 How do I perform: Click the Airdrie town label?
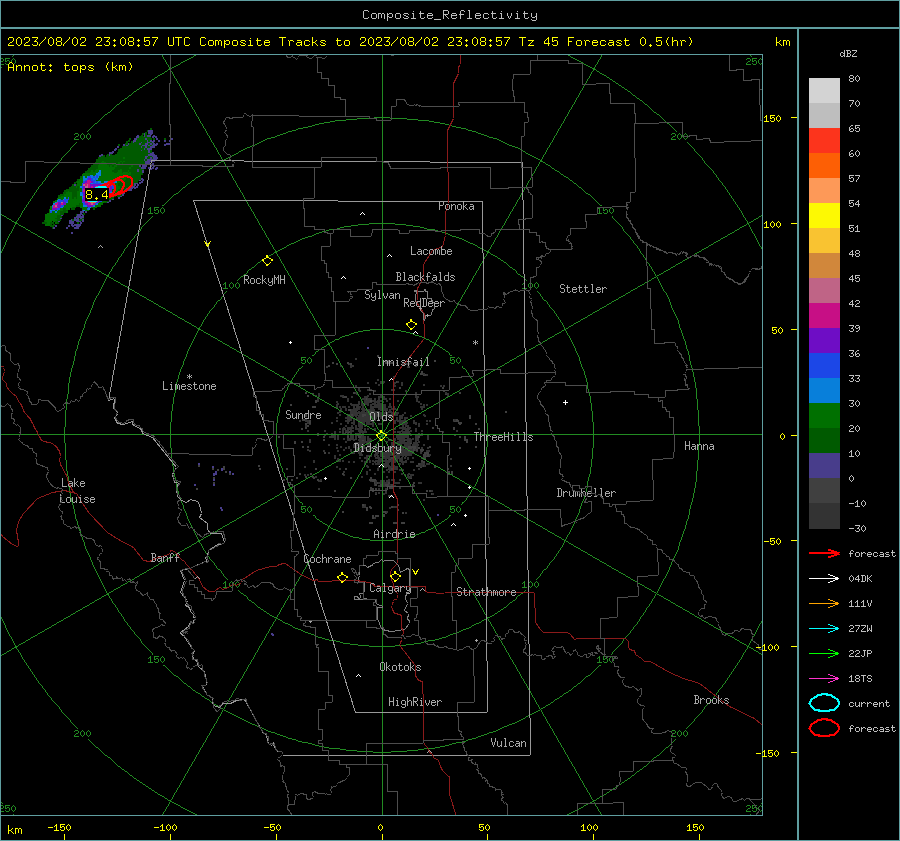(x=394, y=534)
